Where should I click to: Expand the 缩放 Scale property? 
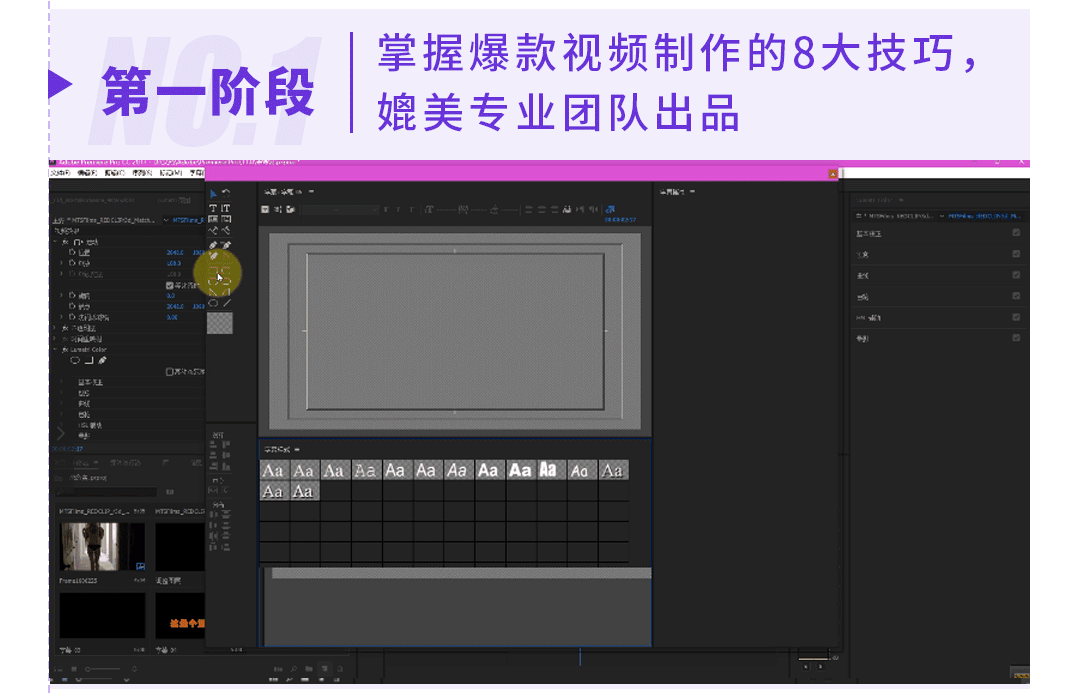62,263
